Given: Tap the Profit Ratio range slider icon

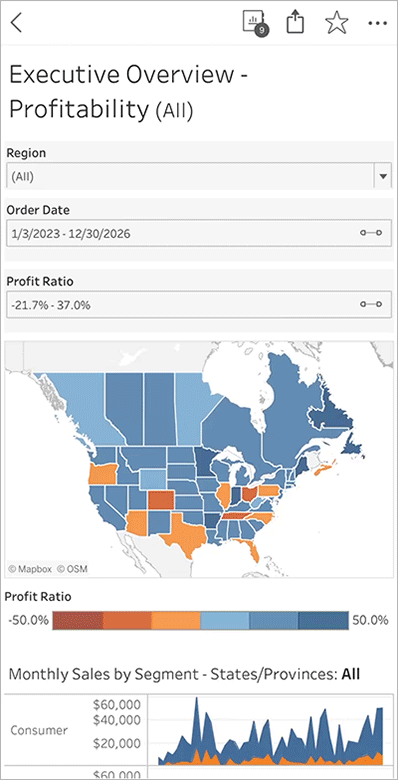Looking at the screenshot, I should tap(371, 304).
